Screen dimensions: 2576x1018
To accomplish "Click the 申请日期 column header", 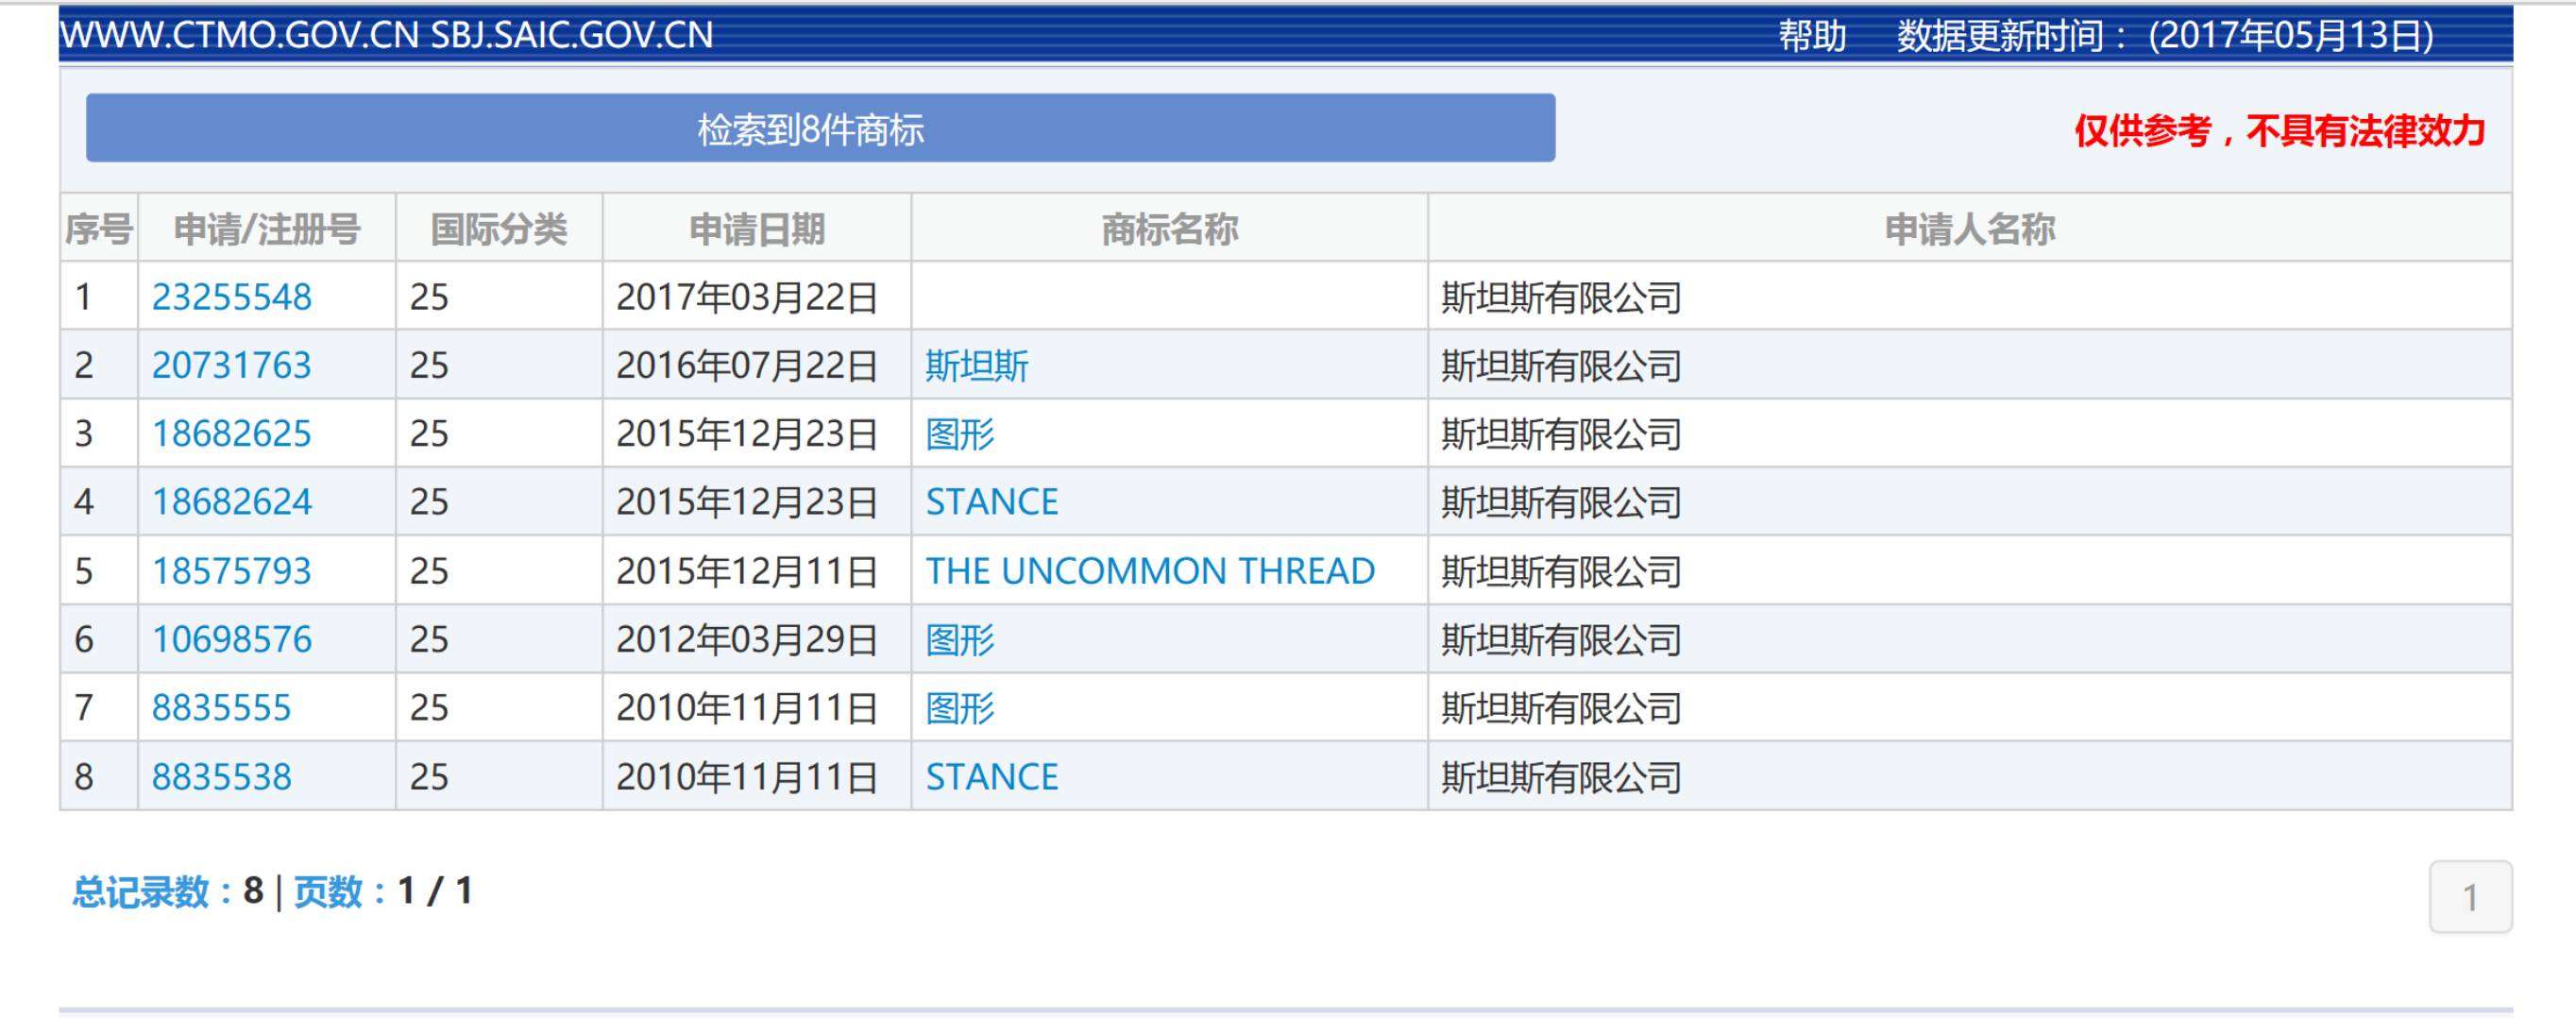I will 757,229.
